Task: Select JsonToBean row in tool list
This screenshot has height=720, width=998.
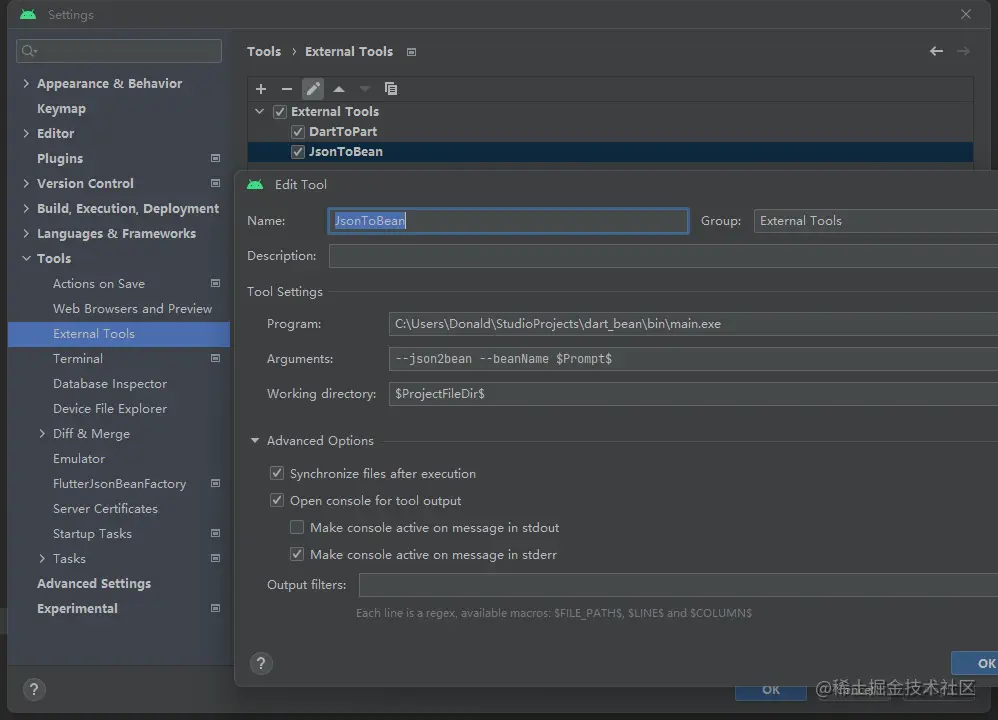Action: coord(610,152)
